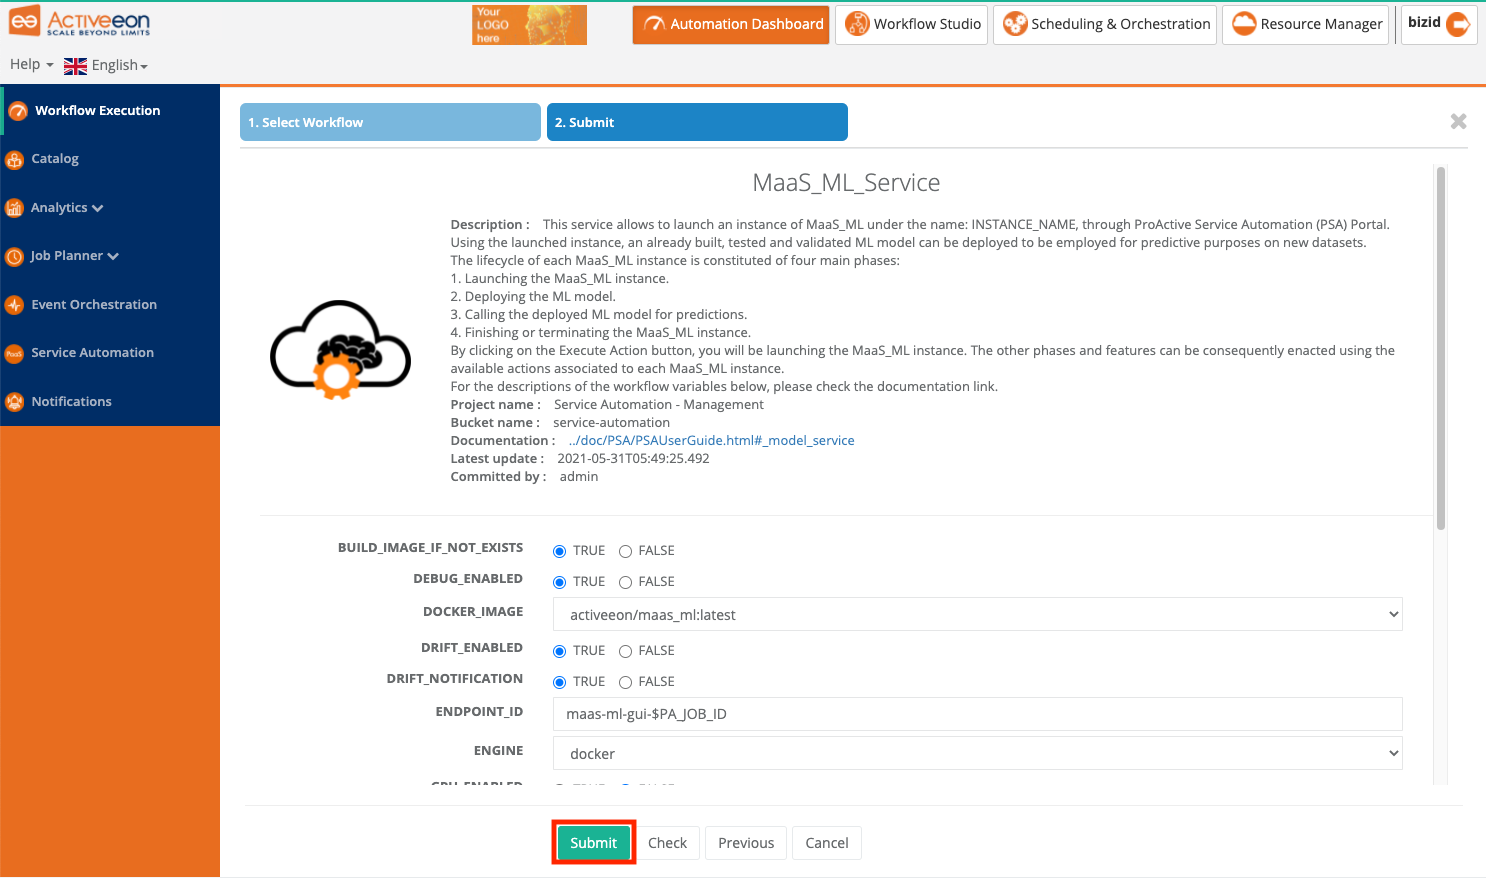Viewport: 1486px width, 878px height.
Task: Set DRIFT_NOTIFICATION to FALSE
Action: (x=626, y=682)
